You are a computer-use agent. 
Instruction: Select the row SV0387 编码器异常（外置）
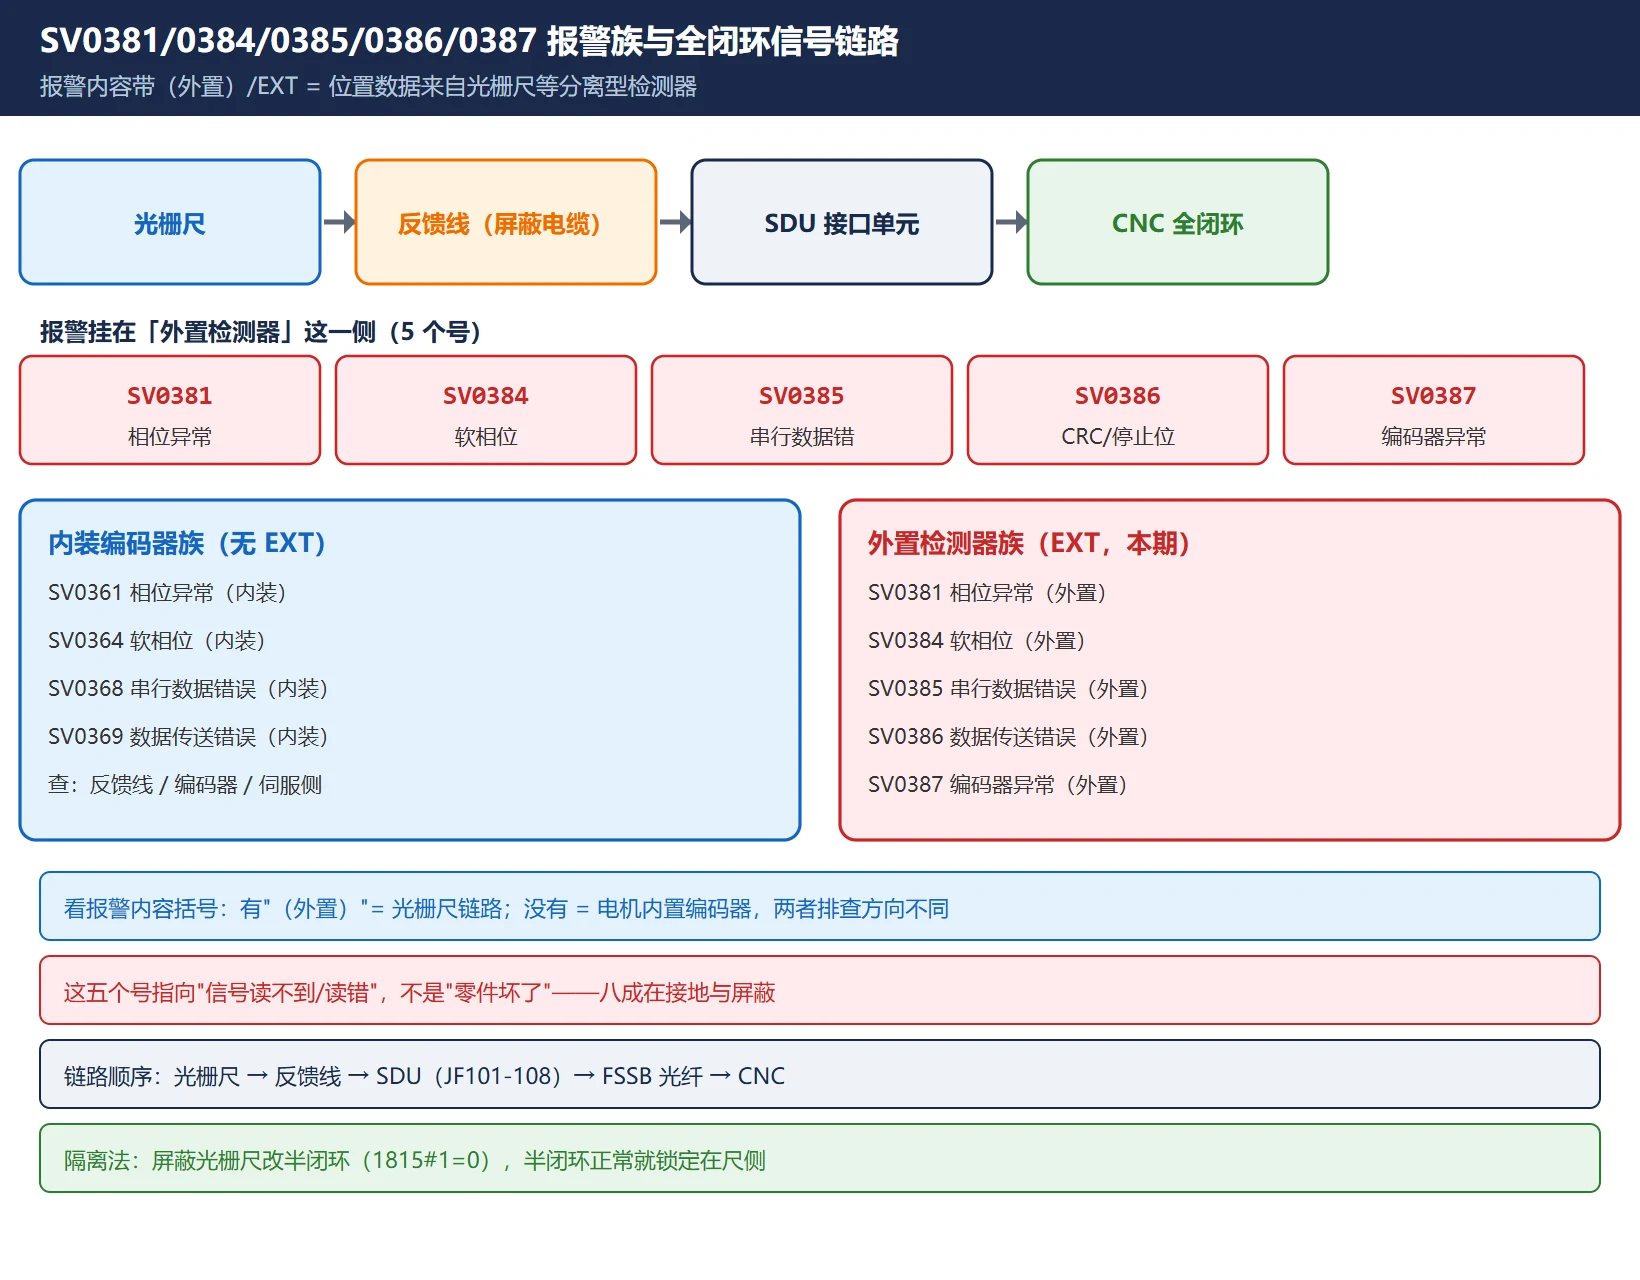(998, 785)
